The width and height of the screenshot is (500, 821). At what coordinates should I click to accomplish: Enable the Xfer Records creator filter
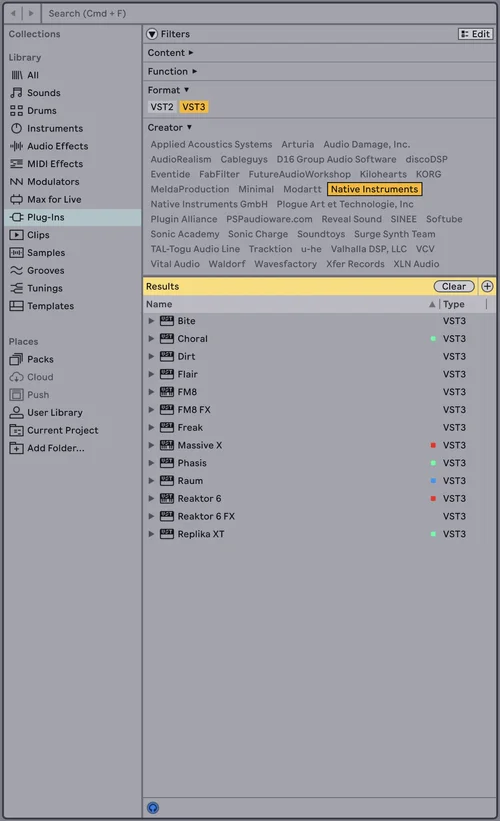(355, 264)
